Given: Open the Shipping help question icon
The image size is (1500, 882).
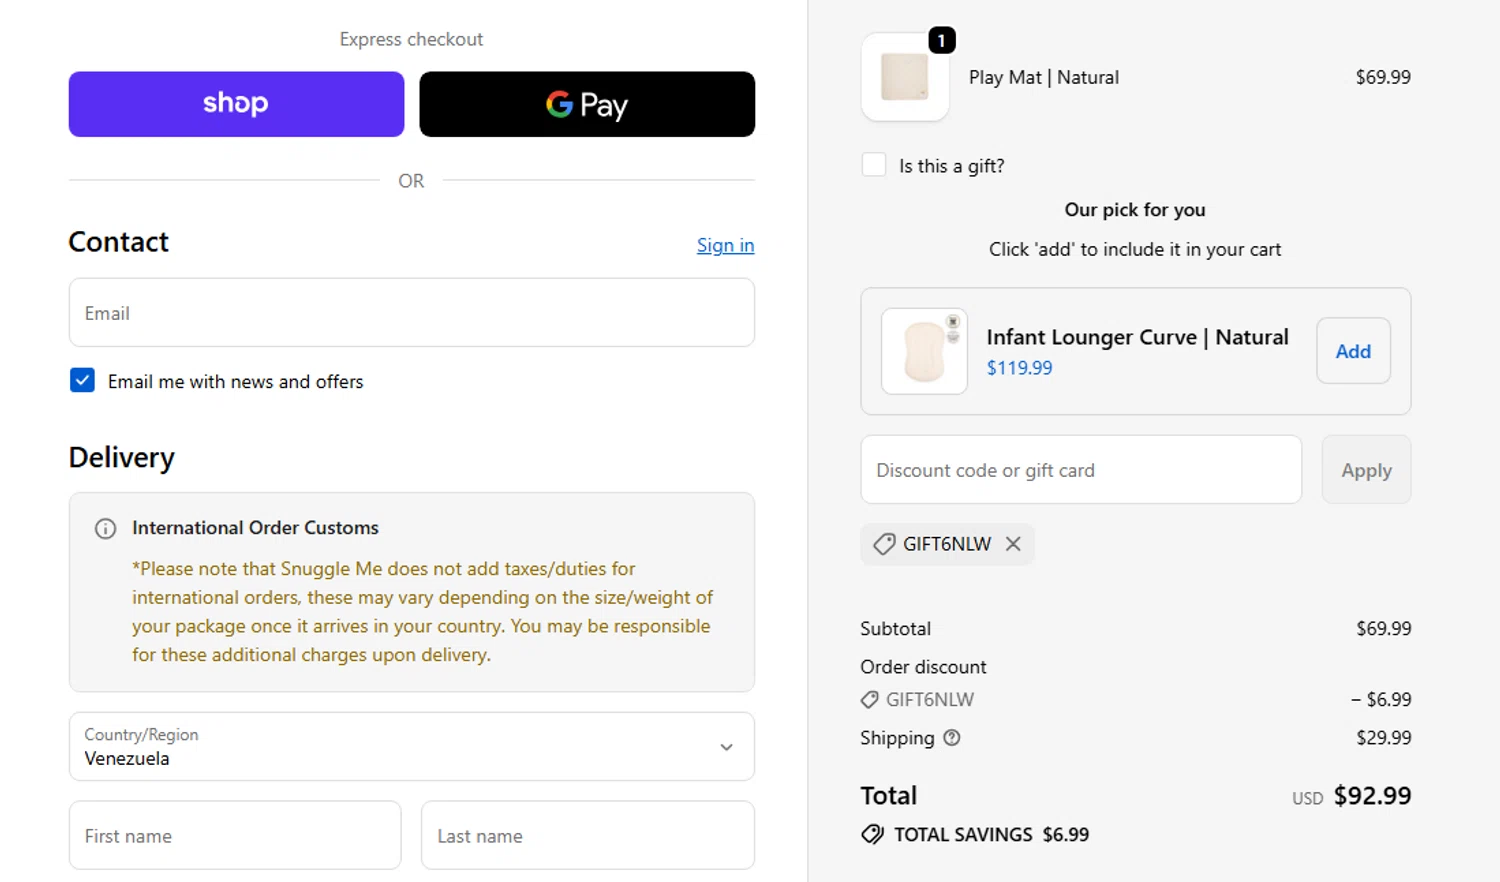Looking at the screenshot, I should pyautogui.click(x=952, y=738).
